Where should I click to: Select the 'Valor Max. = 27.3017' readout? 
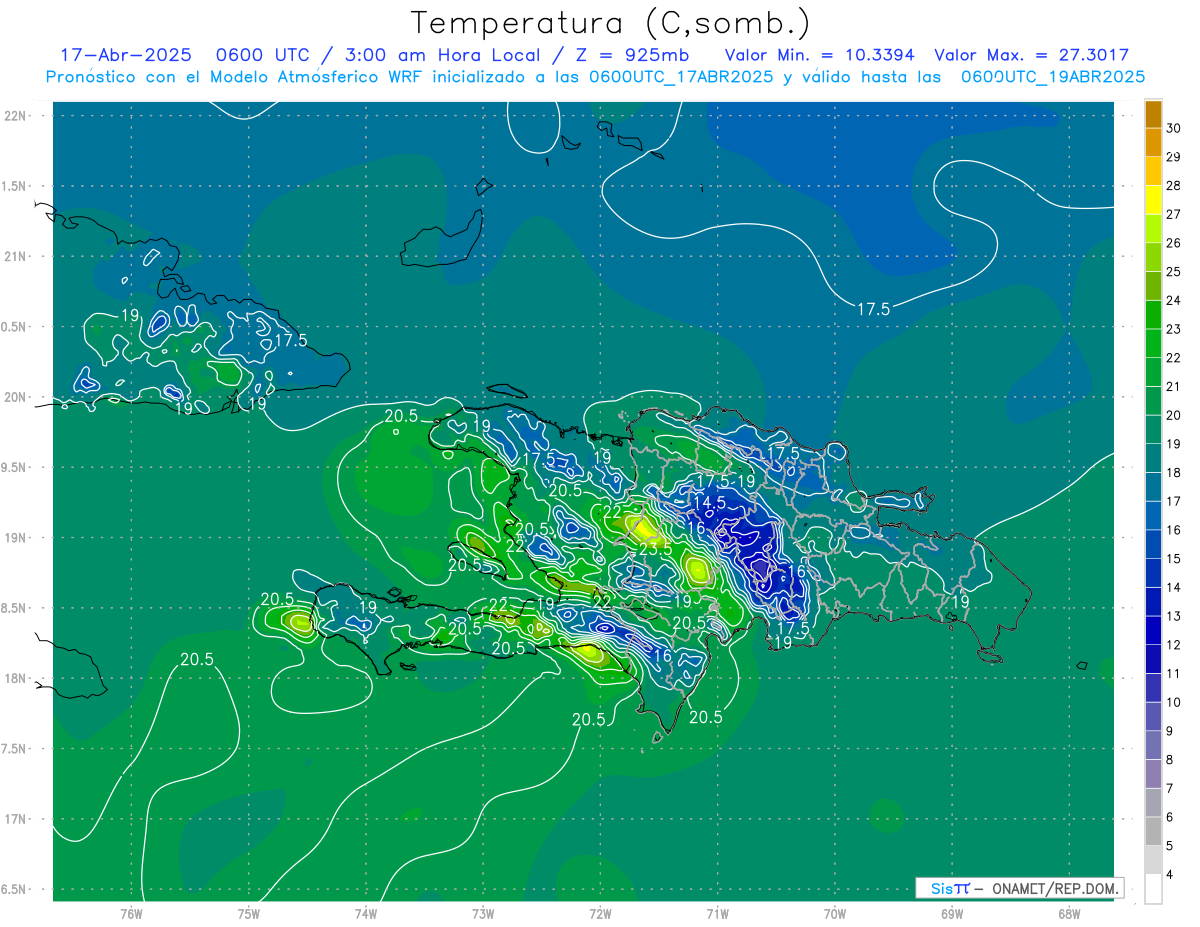tap(1032, 55)
